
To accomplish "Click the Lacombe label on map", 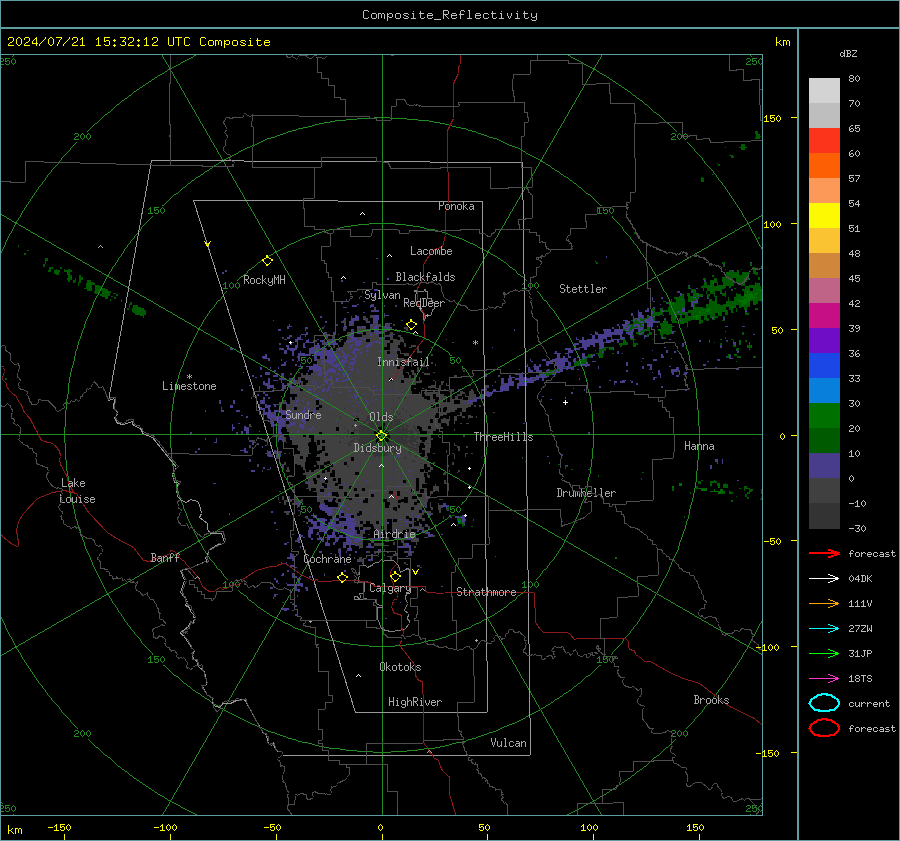I will (431, 251).
